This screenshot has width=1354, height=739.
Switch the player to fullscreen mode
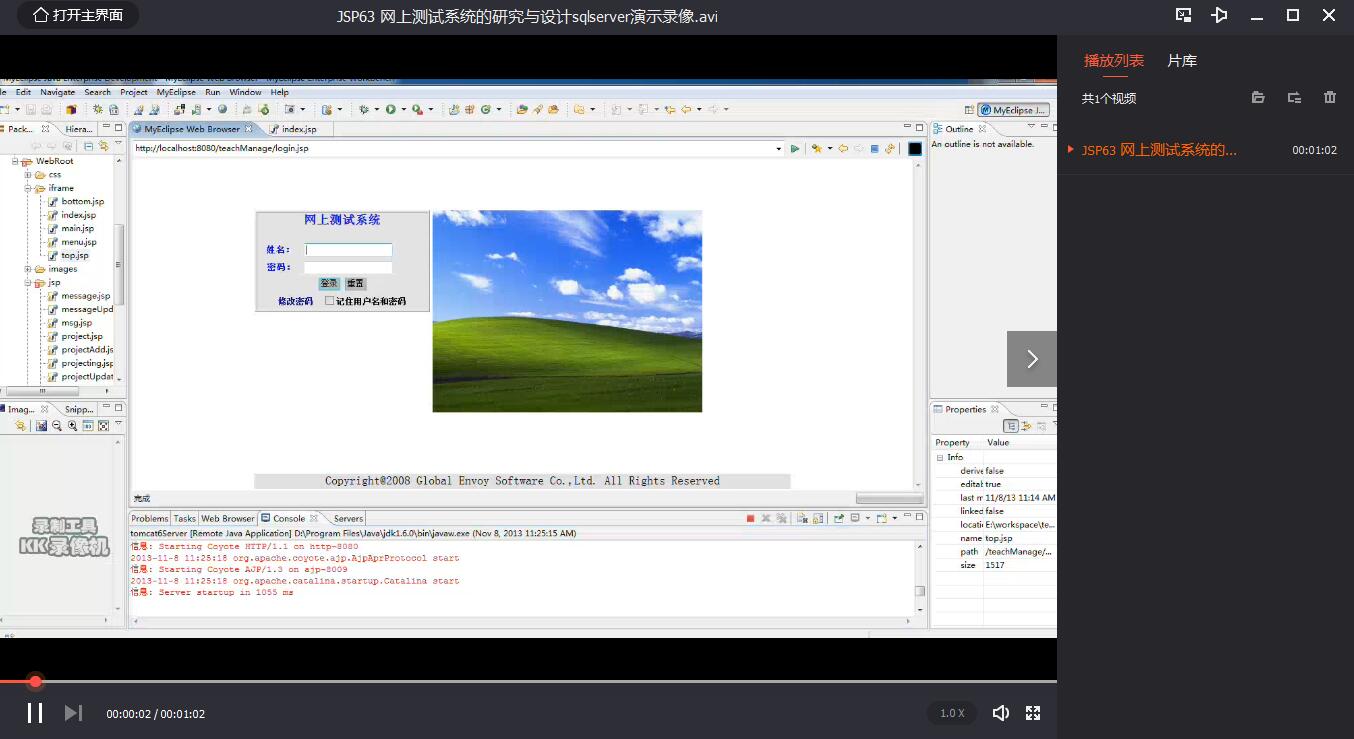[x=1033, y=713]
